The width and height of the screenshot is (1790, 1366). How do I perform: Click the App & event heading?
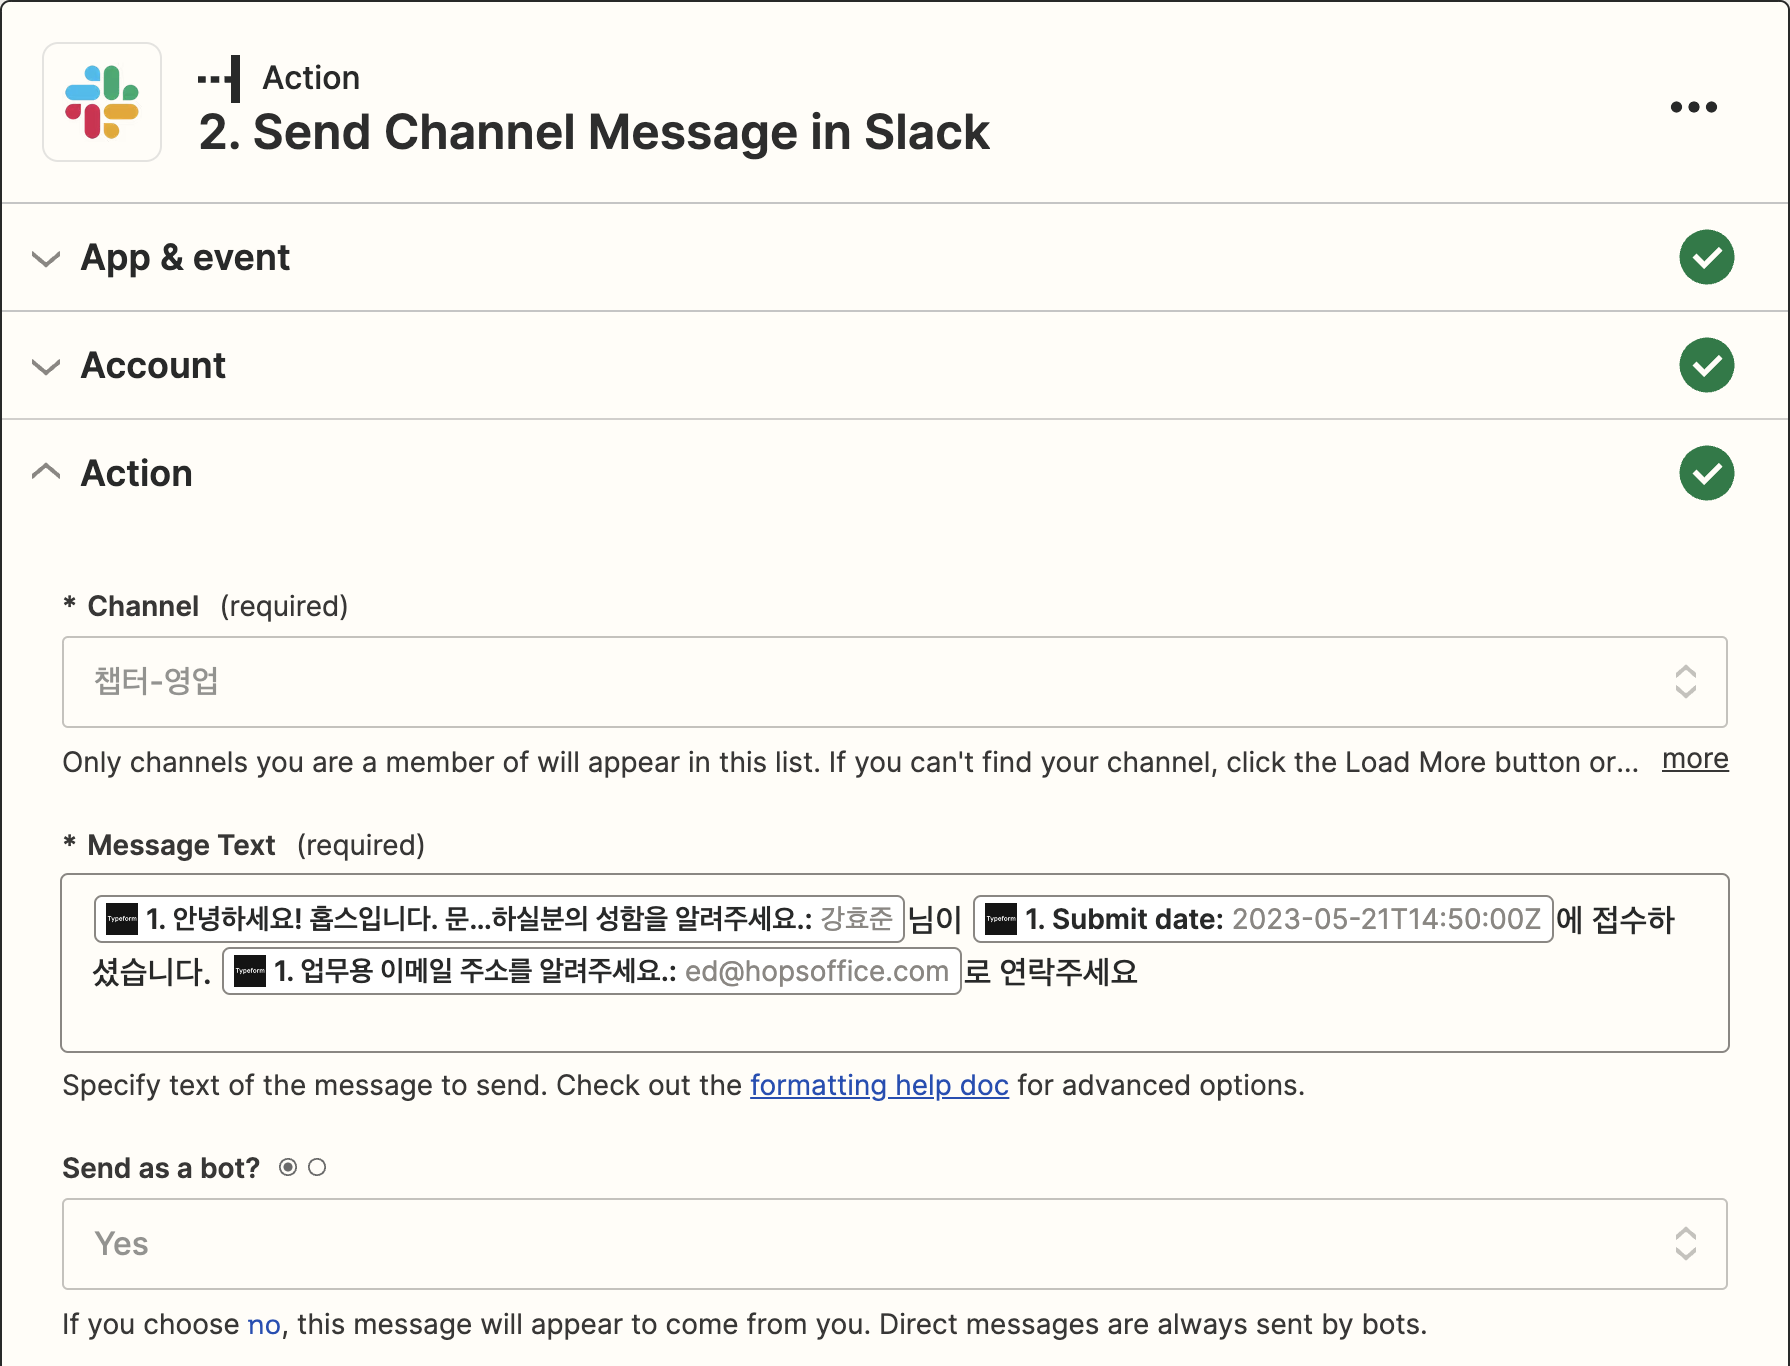[x=185, y=258]
